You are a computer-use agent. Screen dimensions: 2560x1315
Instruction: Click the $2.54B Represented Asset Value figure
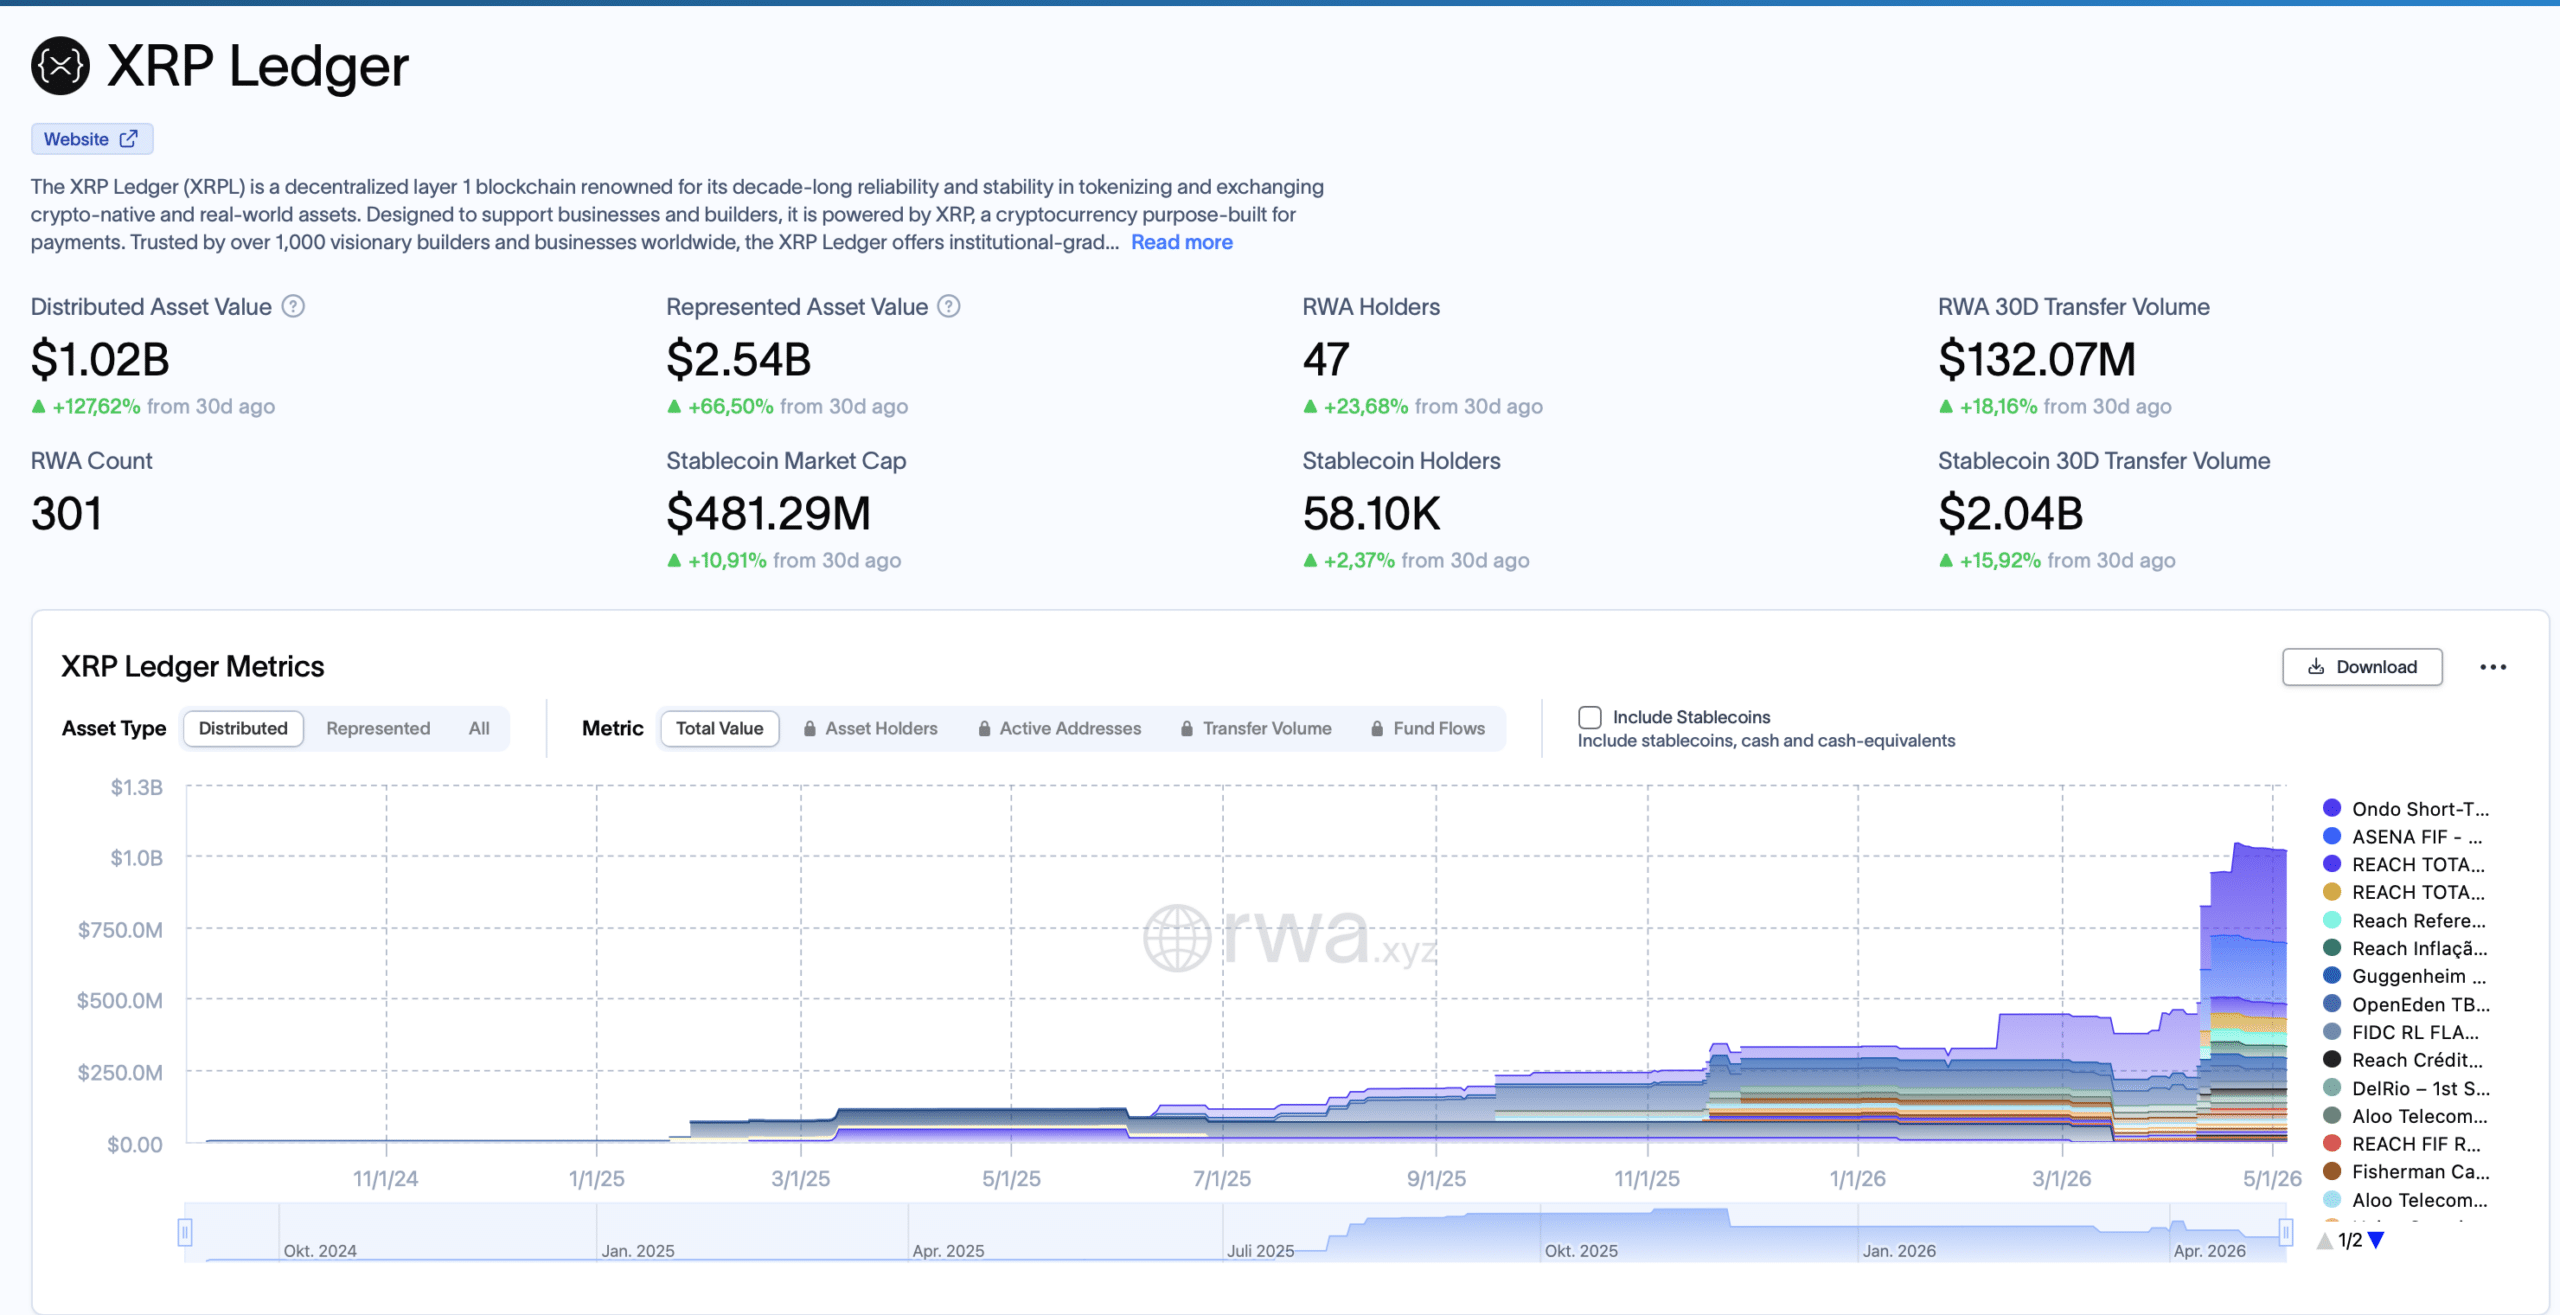coord(739,360)
